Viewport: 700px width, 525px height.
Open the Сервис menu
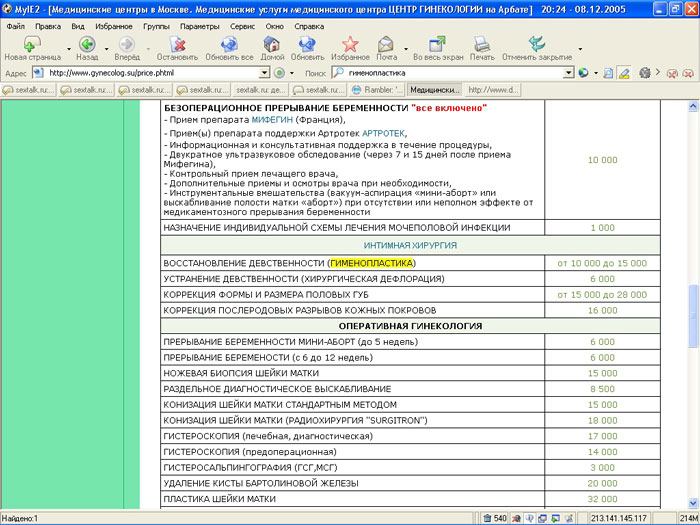pyautogui.click(x=242, y=25)
